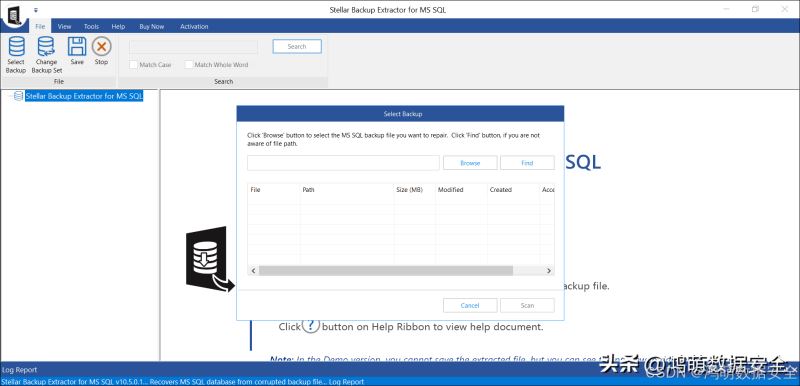Click the Select Backup database icon

click(x=16, y=47)
